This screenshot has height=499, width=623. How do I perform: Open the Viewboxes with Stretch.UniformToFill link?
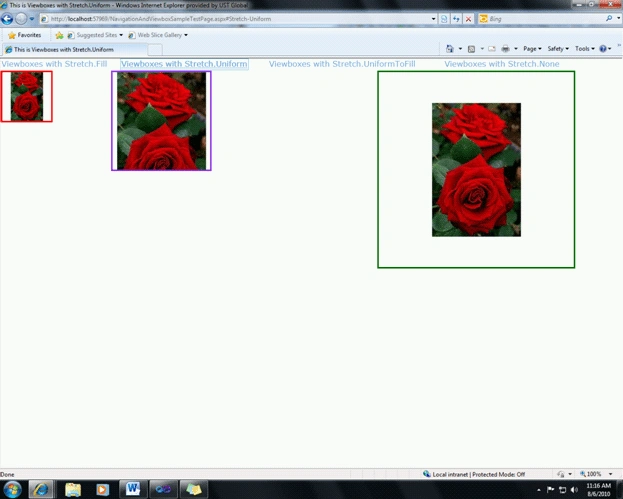coord(342,64)
